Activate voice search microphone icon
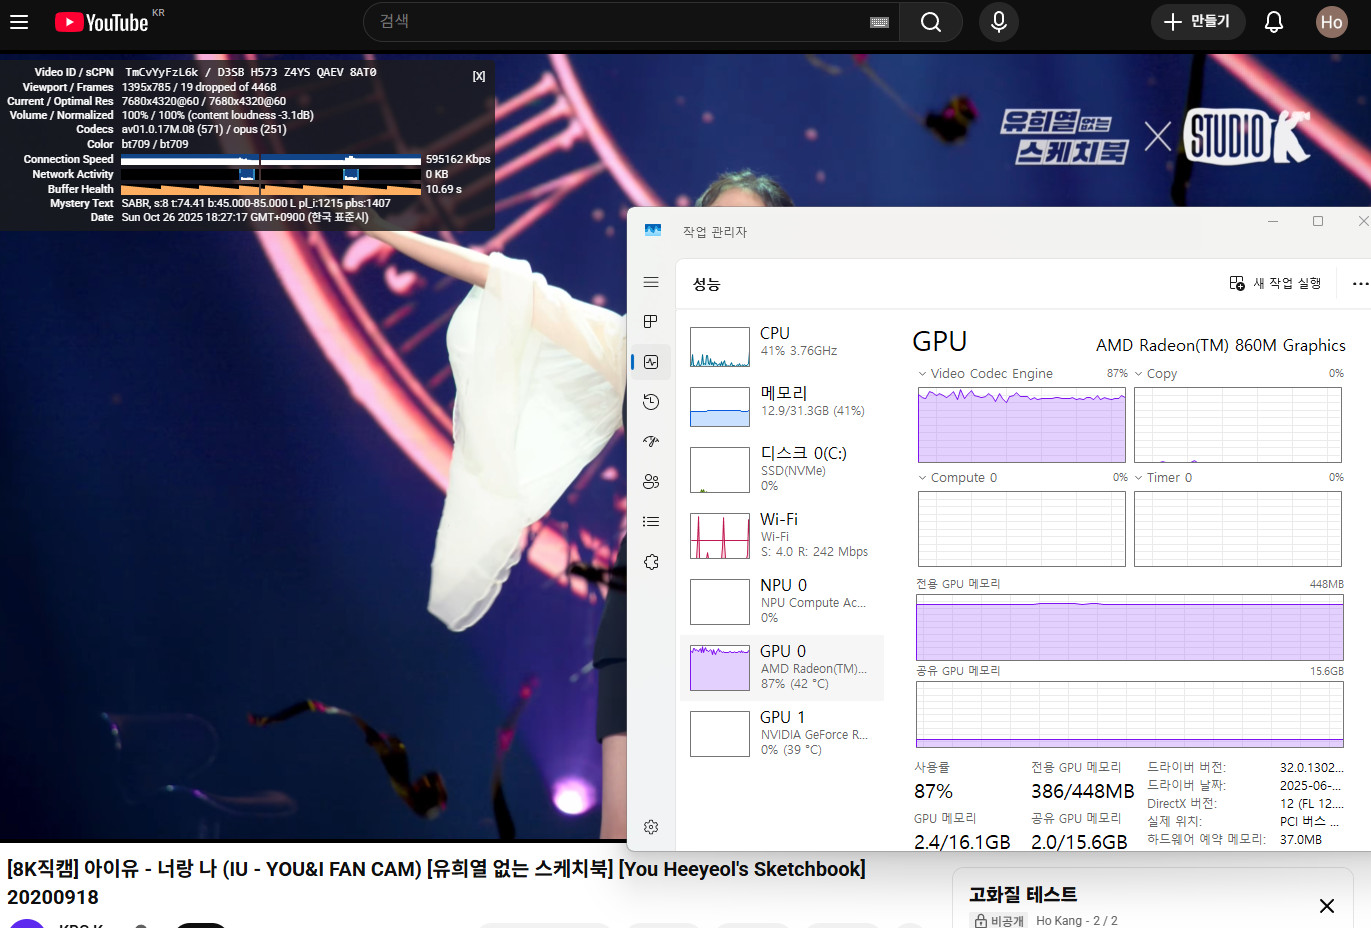Image resolution: width=1371 pixels, height=928 pixels. click(x=998, y=22)
